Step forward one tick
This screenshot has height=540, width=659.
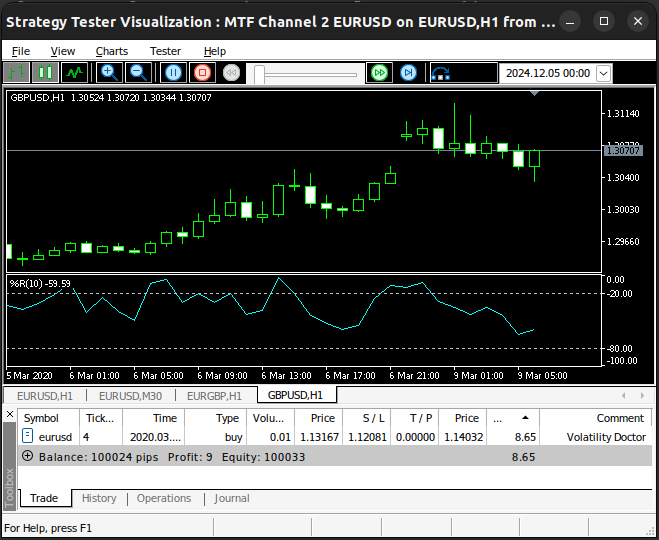point(408,73)
